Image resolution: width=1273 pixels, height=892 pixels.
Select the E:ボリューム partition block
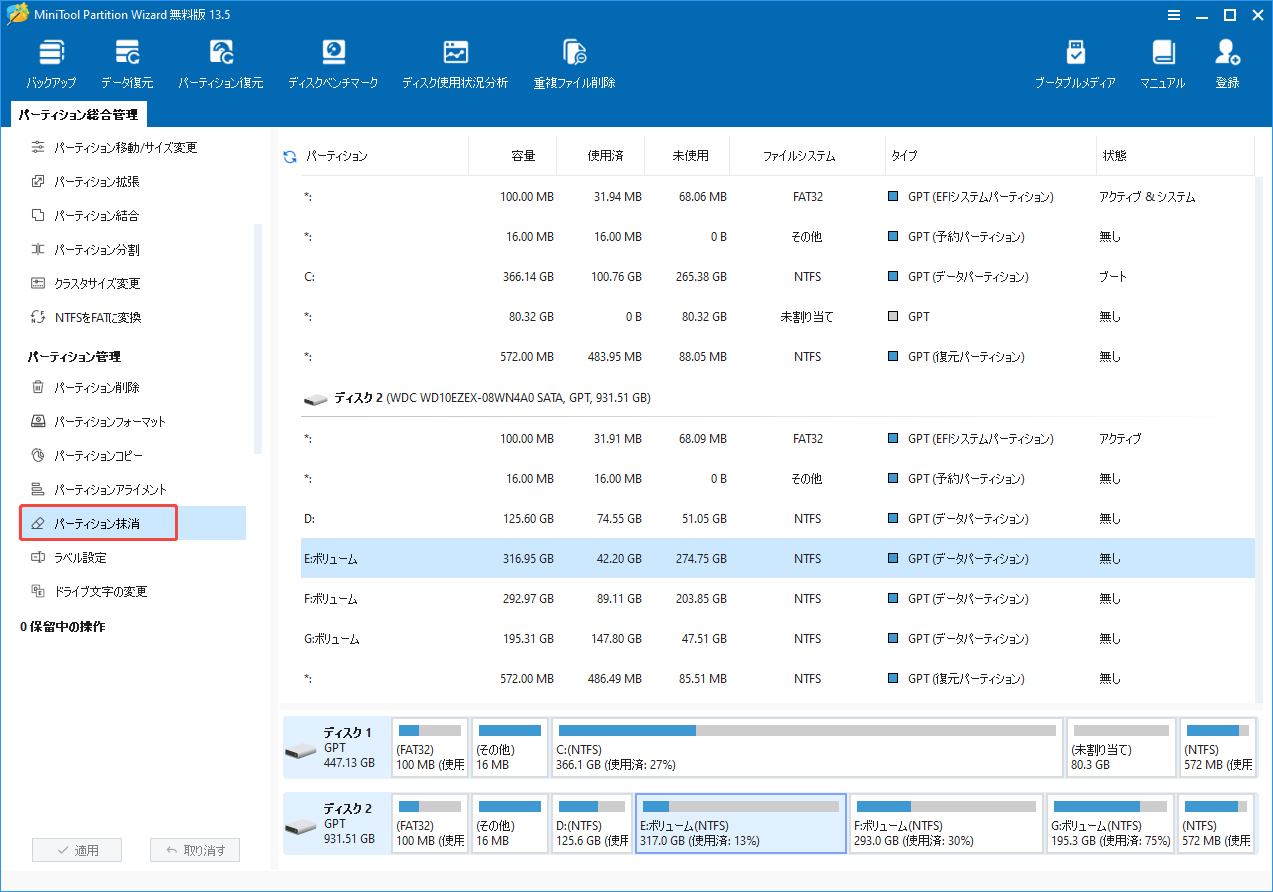740,823
